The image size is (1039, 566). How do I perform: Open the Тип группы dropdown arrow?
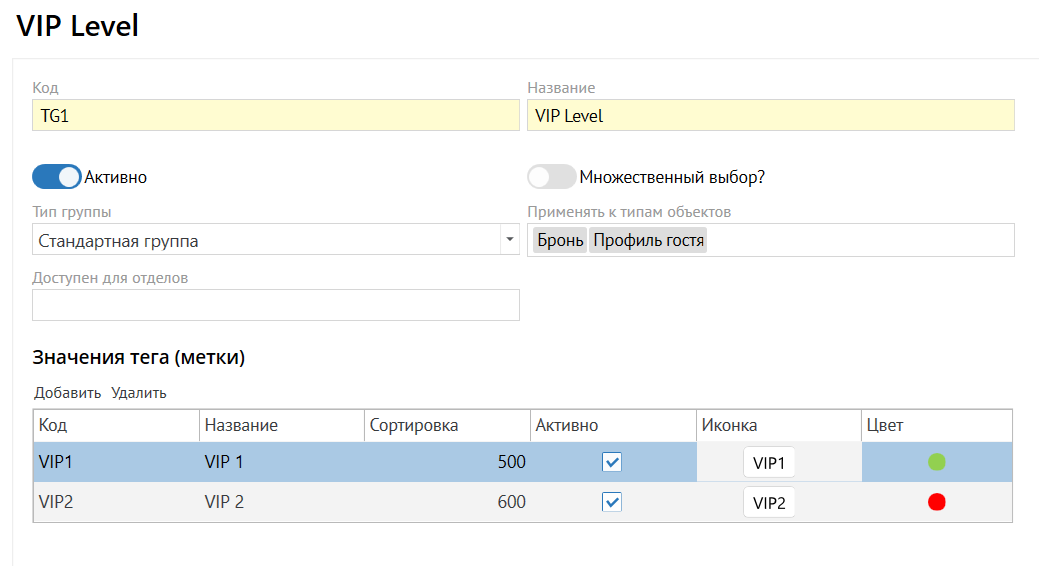click(509, 240)
